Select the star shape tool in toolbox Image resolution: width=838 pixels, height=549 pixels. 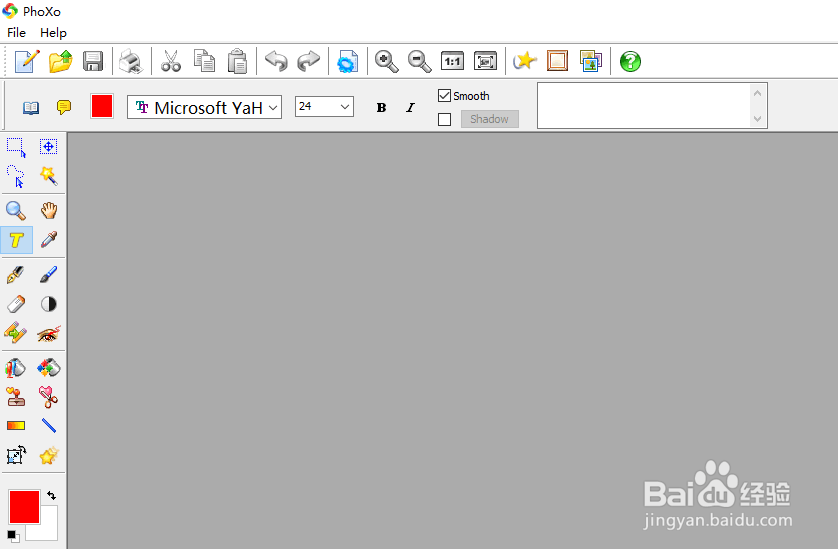(49, 455)
